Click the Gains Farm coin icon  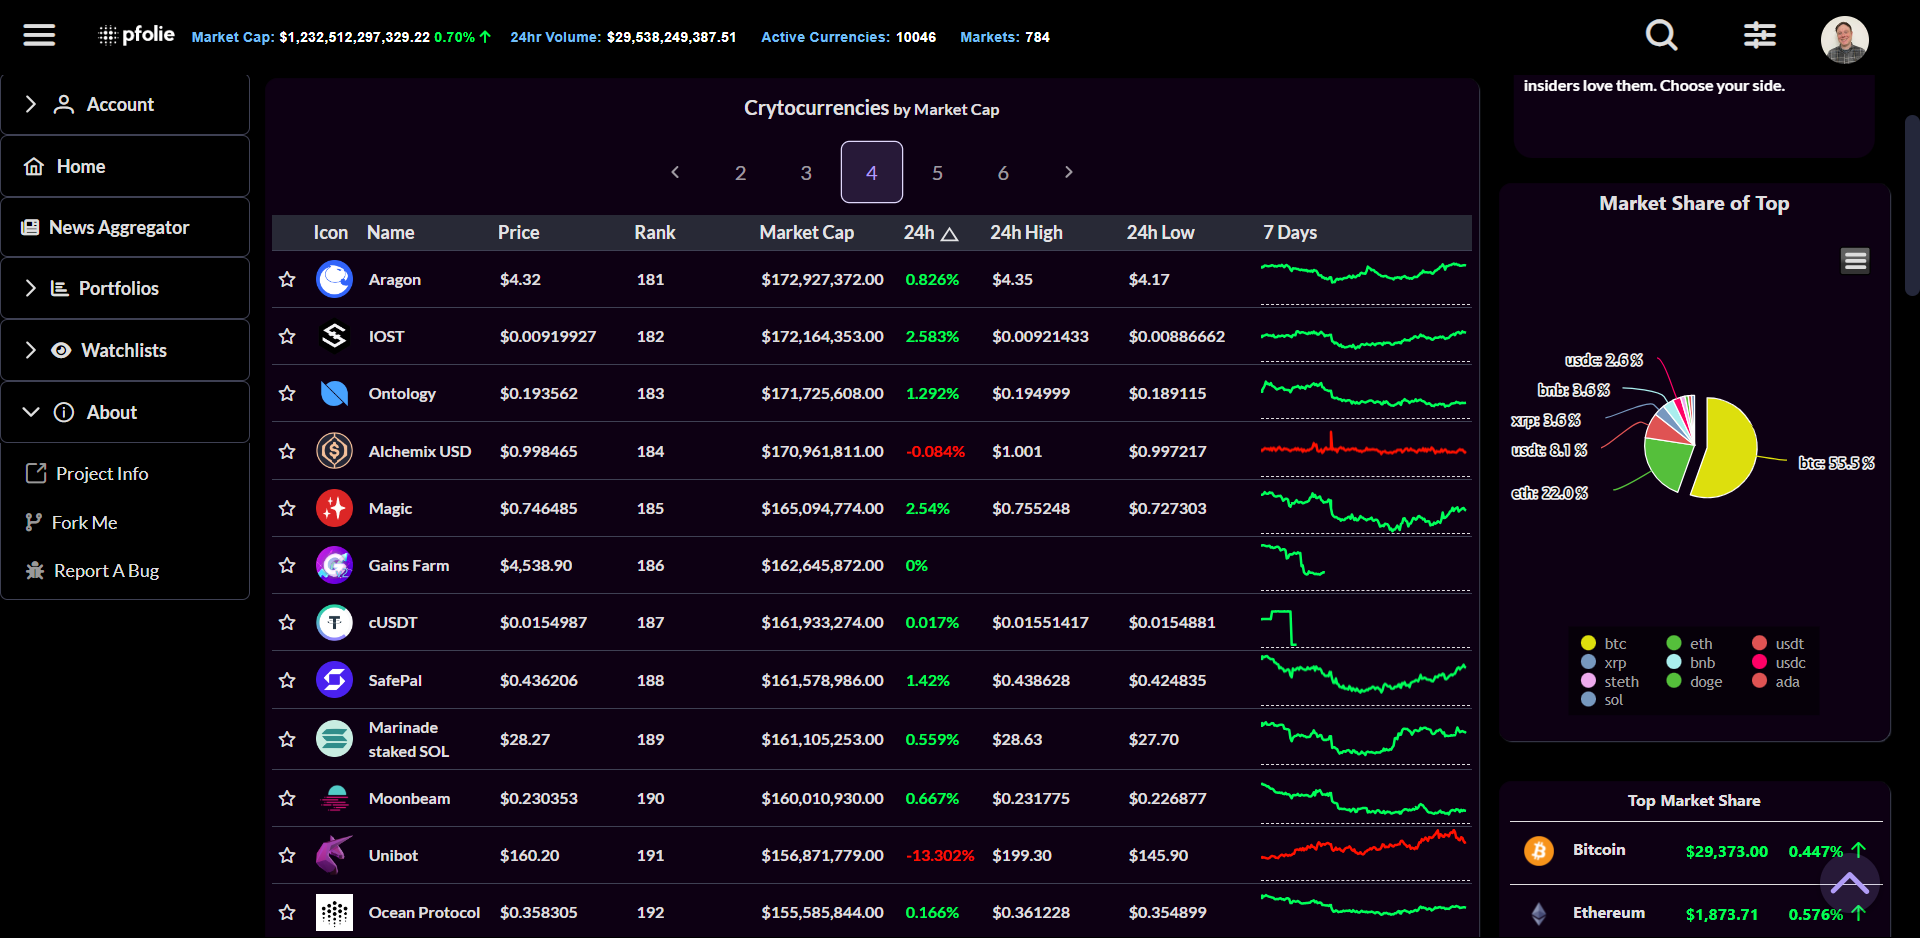coord(334,565)
